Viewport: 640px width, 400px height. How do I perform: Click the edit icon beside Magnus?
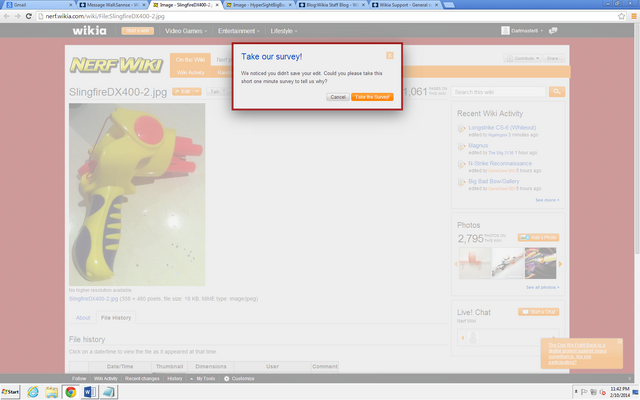click(462, 147)
